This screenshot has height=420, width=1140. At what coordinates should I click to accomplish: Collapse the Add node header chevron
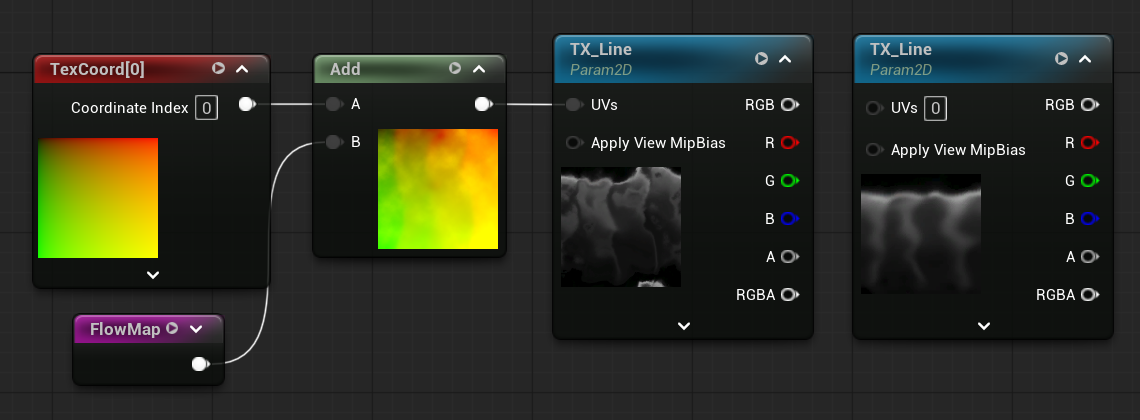pos(479,69)
